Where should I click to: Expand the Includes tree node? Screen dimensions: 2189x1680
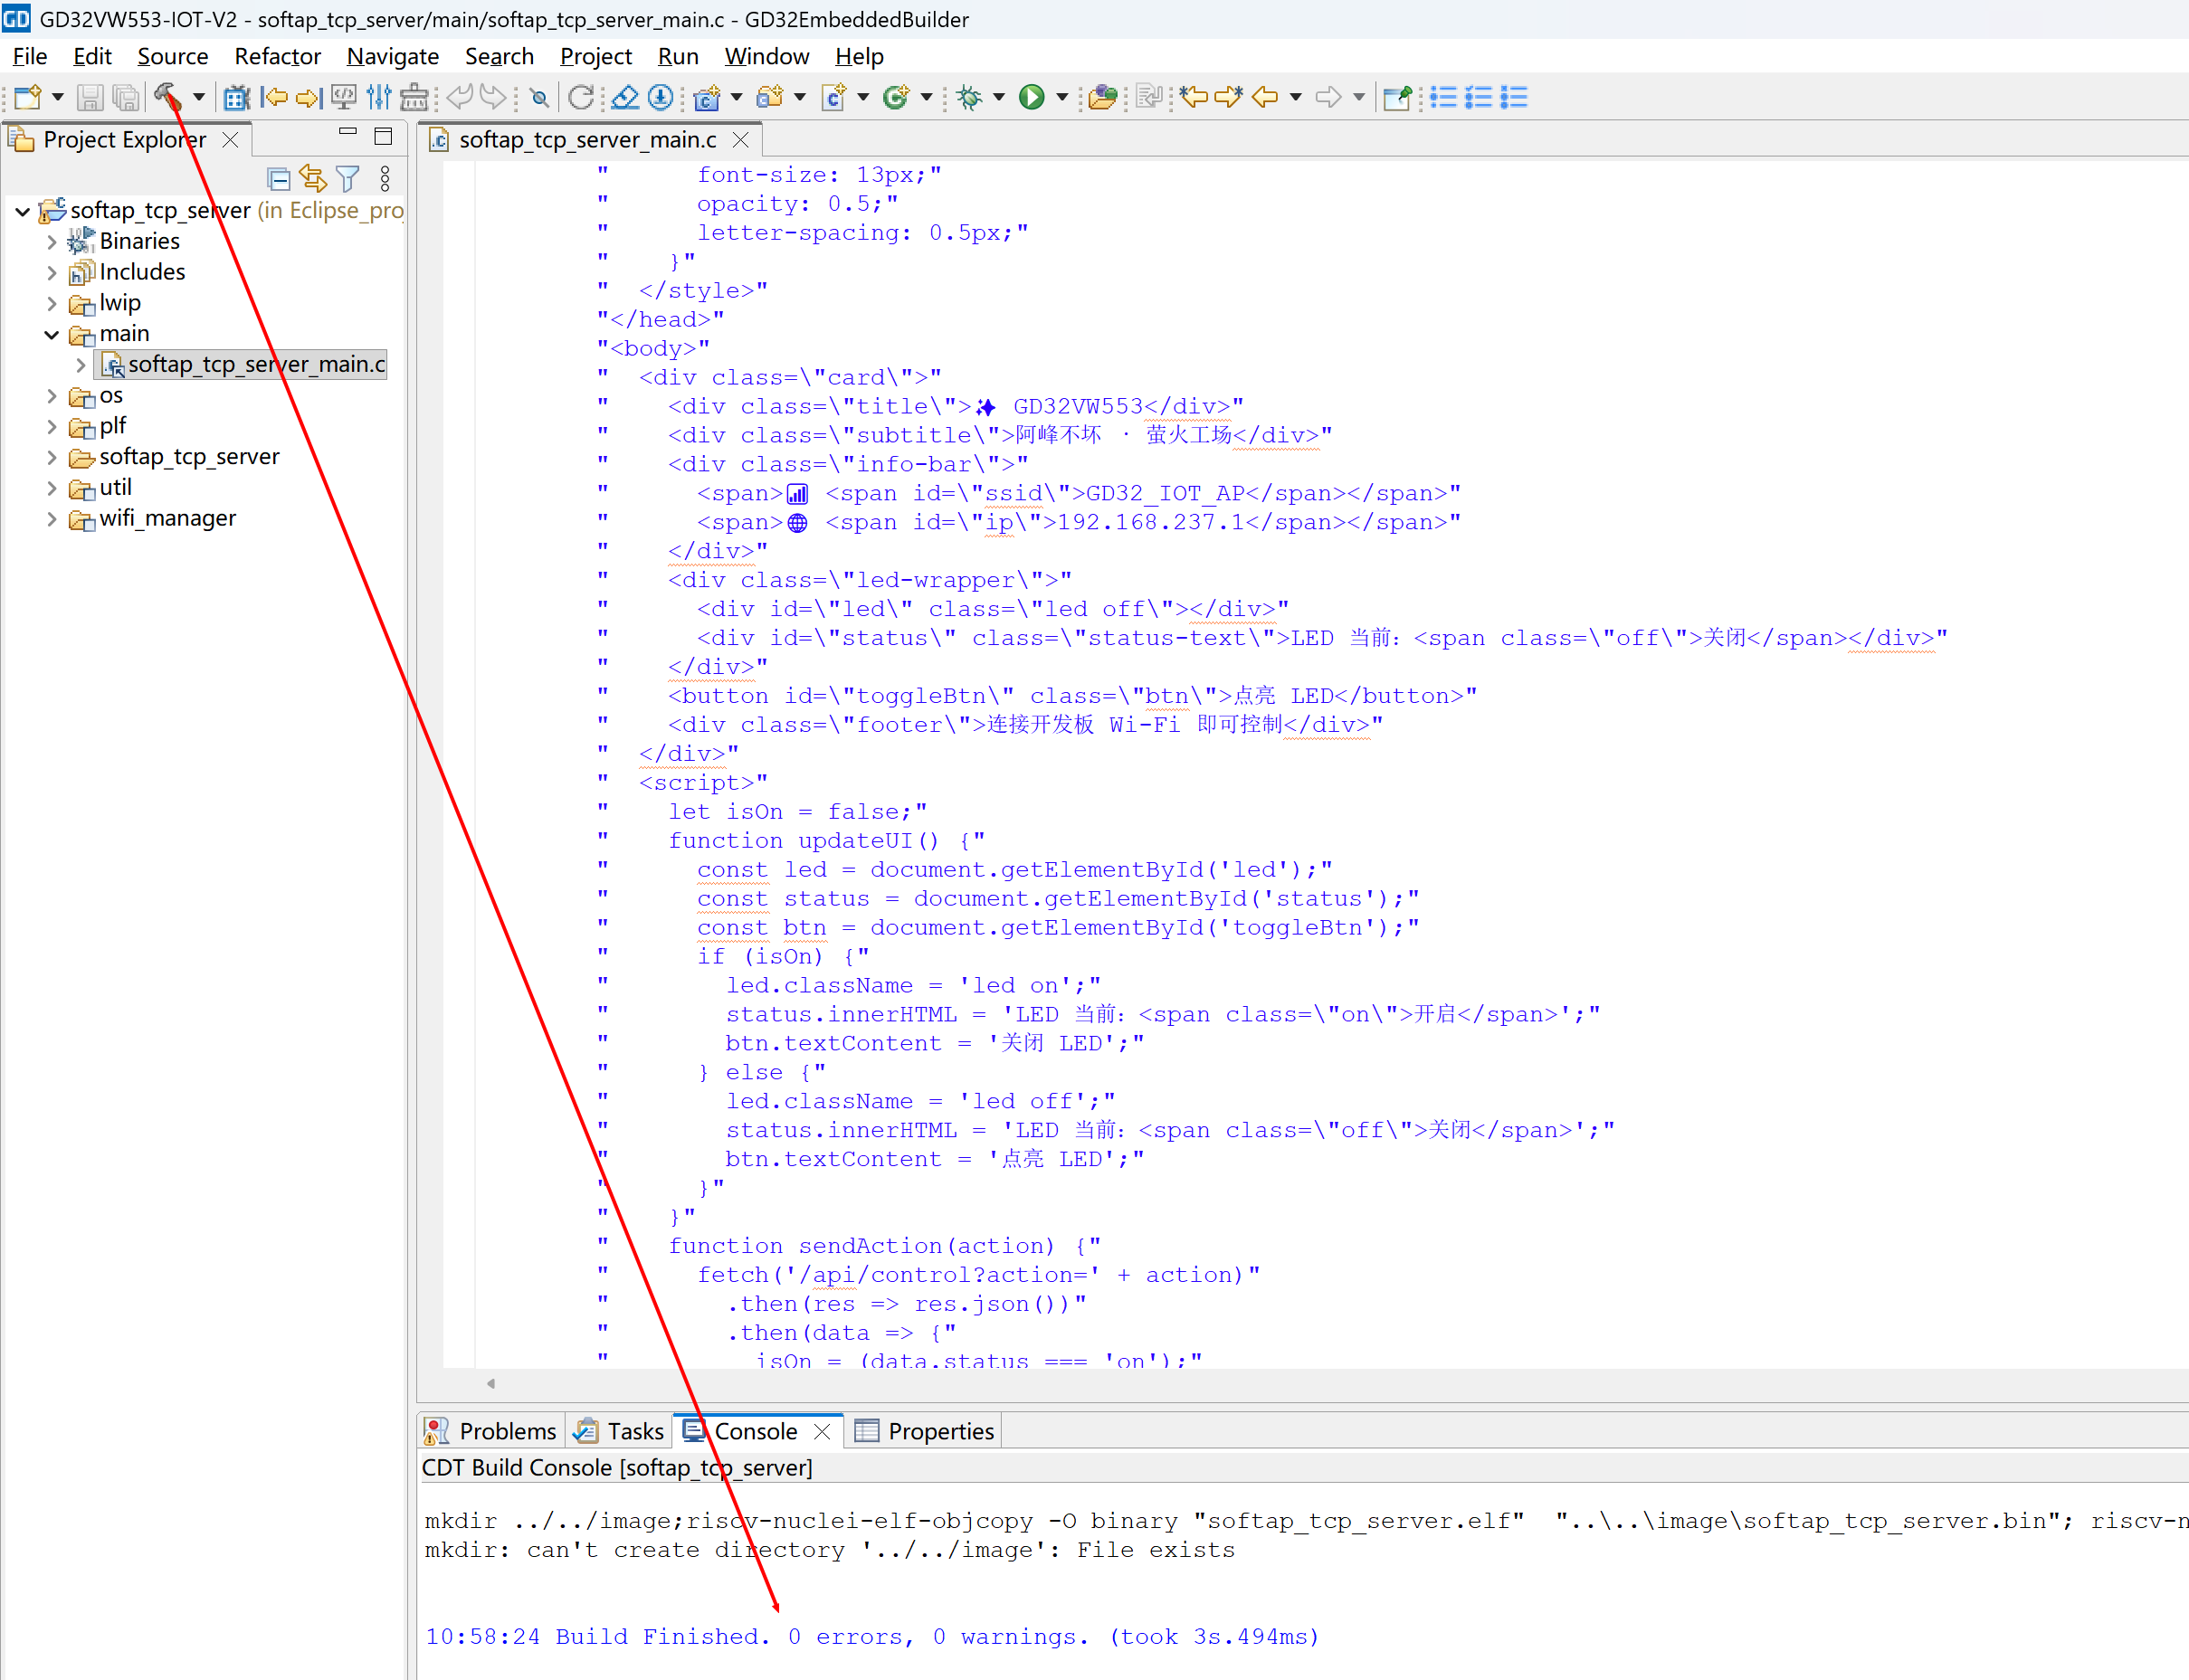coord(52,273)
